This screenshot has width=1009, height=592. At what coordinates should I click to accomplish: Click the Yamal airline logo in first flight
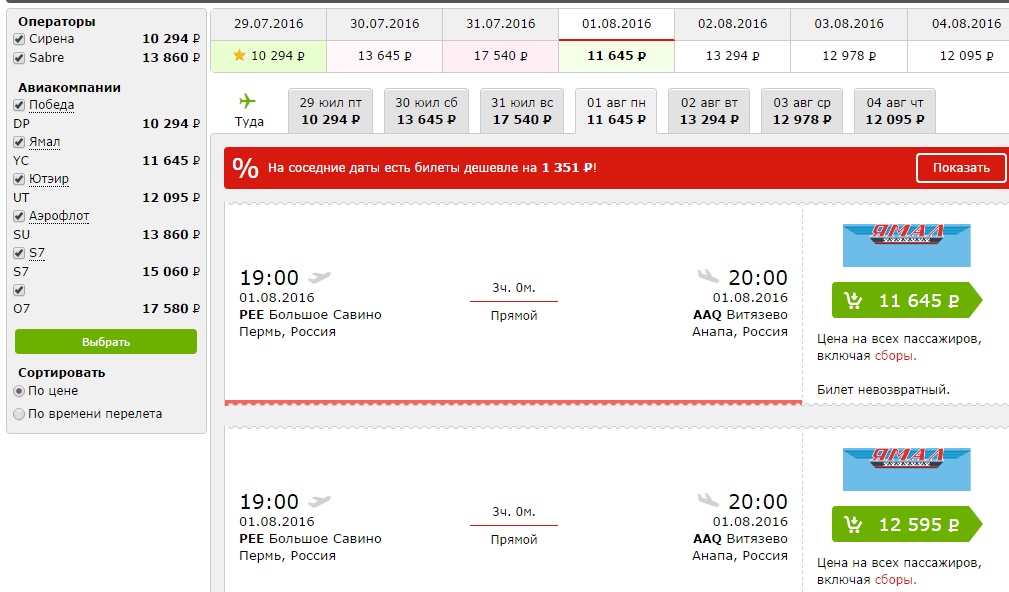(906, 245)
